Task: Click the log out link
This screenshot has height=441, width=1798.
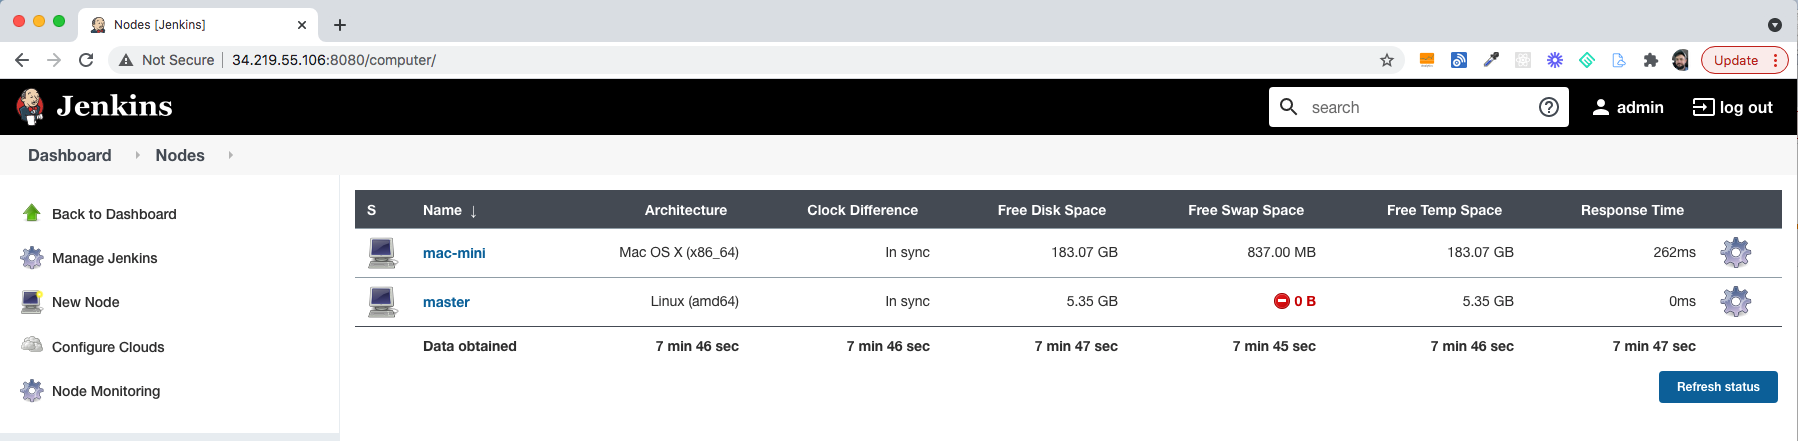Action: 1732,107
